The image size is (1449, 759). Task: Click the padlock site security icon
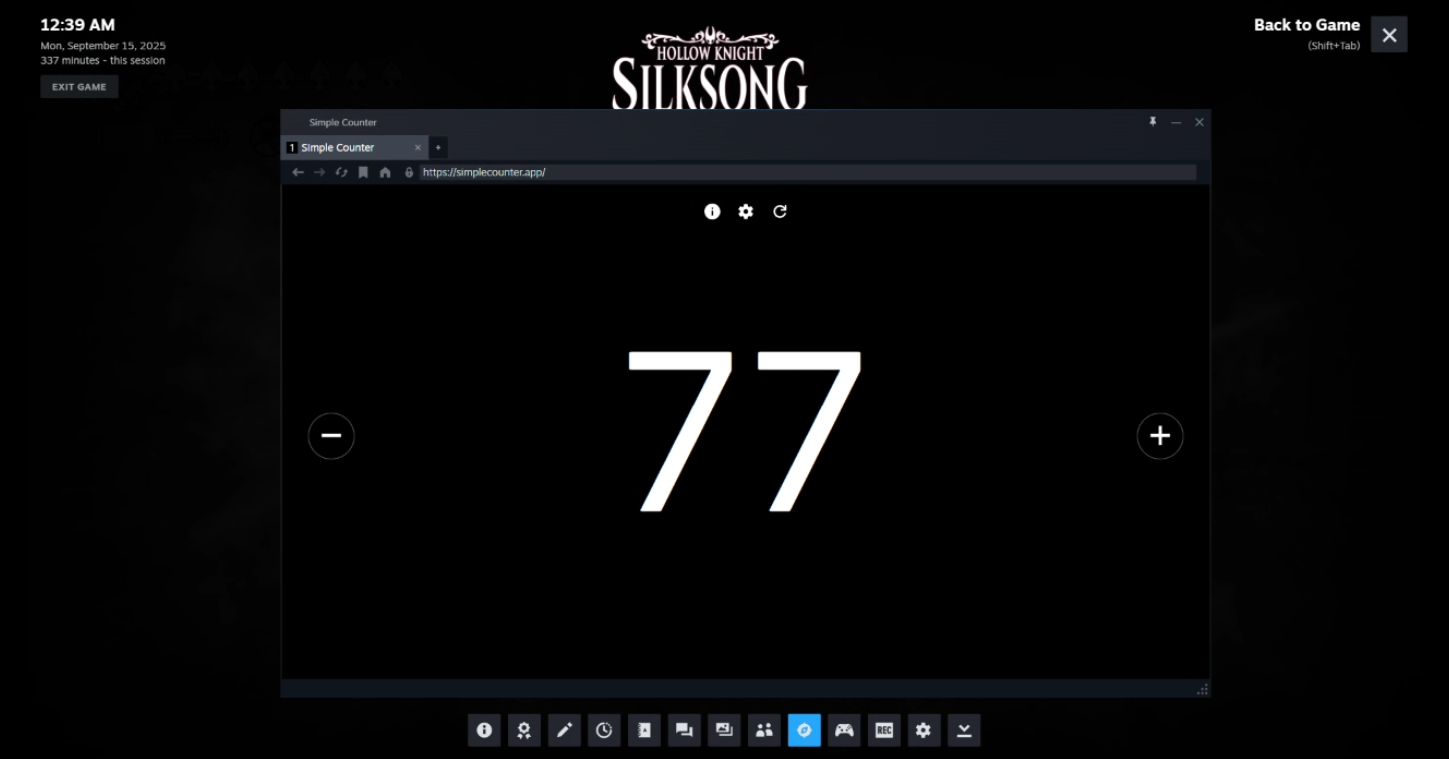[x=409, y=173]
